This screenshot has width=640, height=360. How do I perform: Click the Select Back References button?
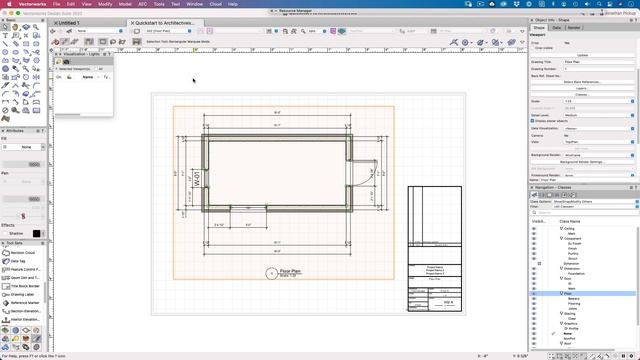click(x=582, y=82)
